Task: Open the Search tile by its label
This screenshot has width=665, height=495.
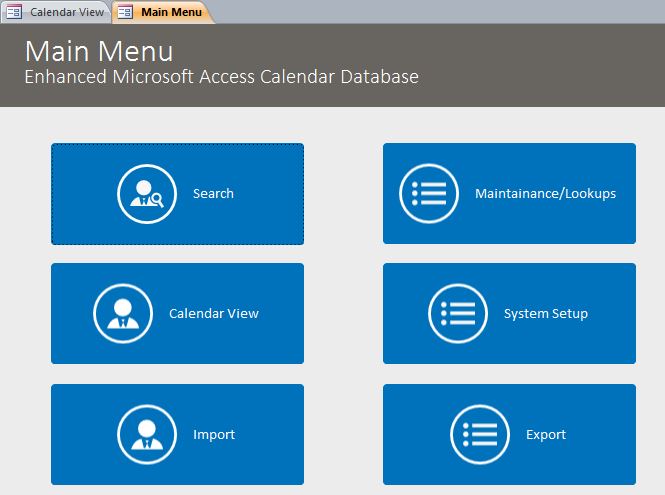Action: [x=213, y=193]
